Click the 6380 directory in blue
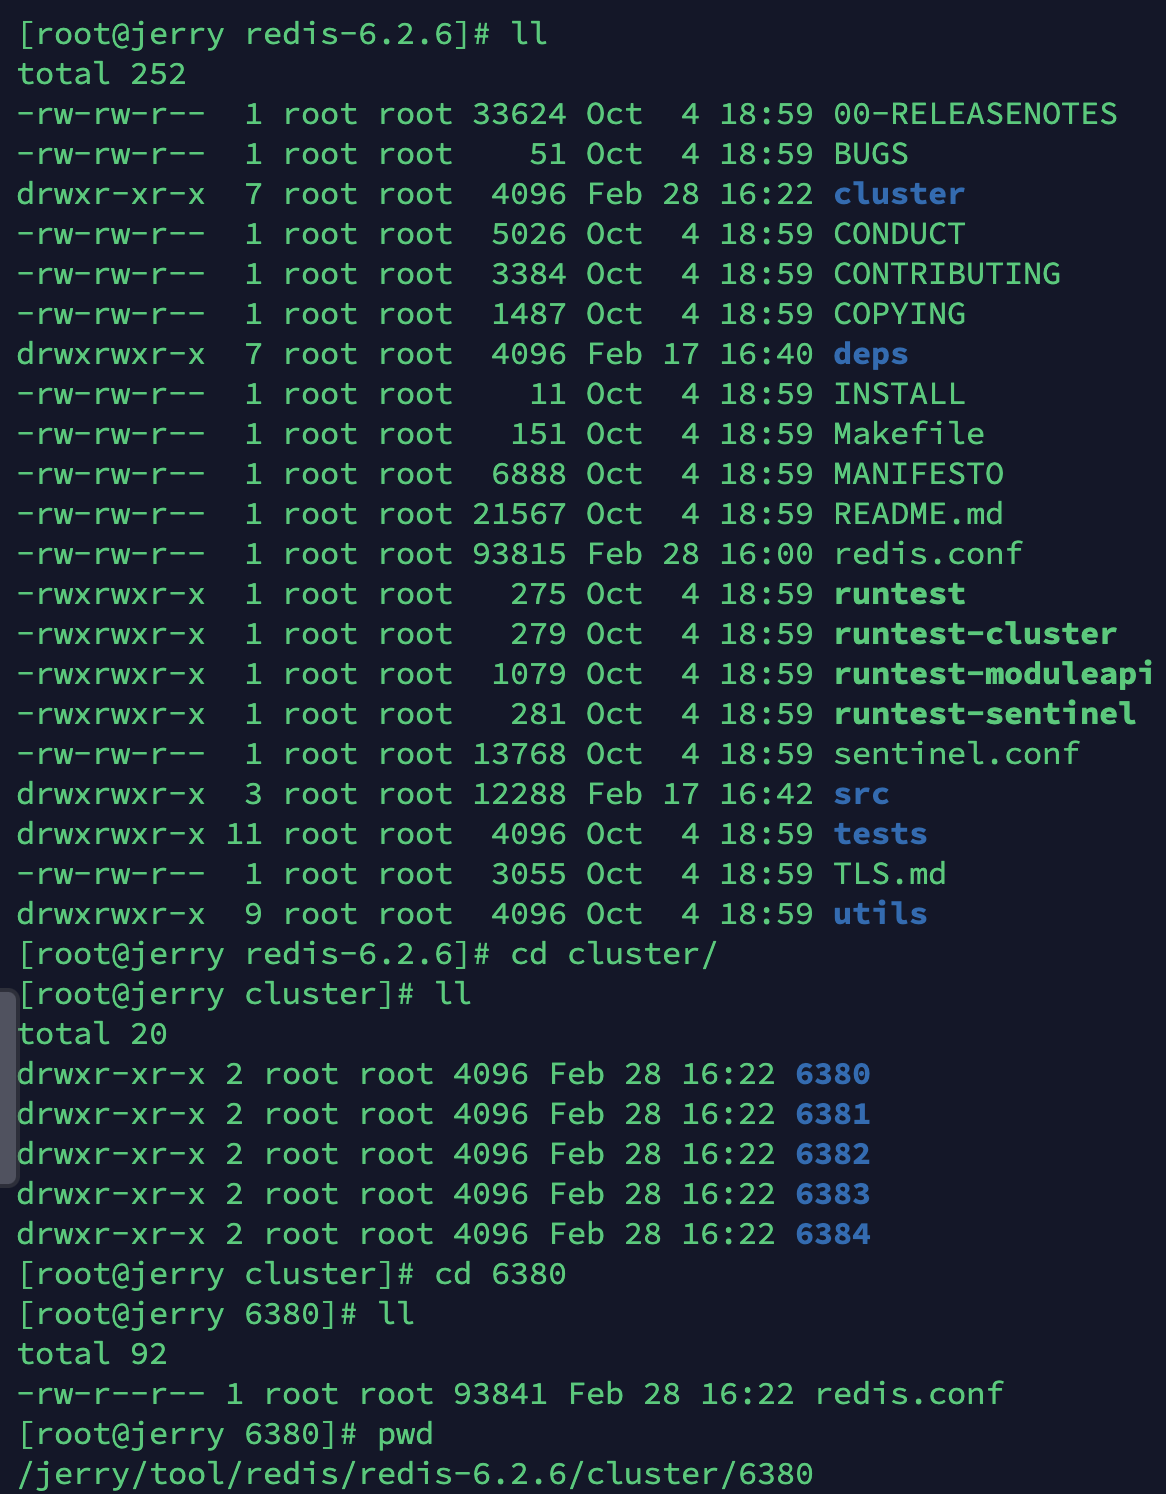The height and width of the screenshot is (1494, 1166). [x=833, y=1074]
